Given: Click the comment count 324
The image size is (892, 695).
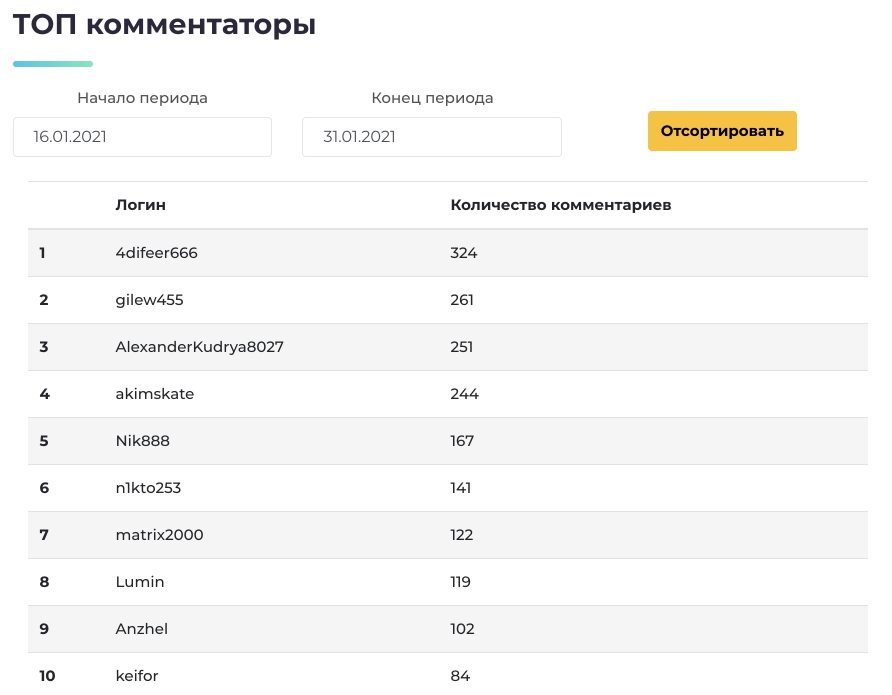Looking at the screenshot, I should [x=463, y=253].
